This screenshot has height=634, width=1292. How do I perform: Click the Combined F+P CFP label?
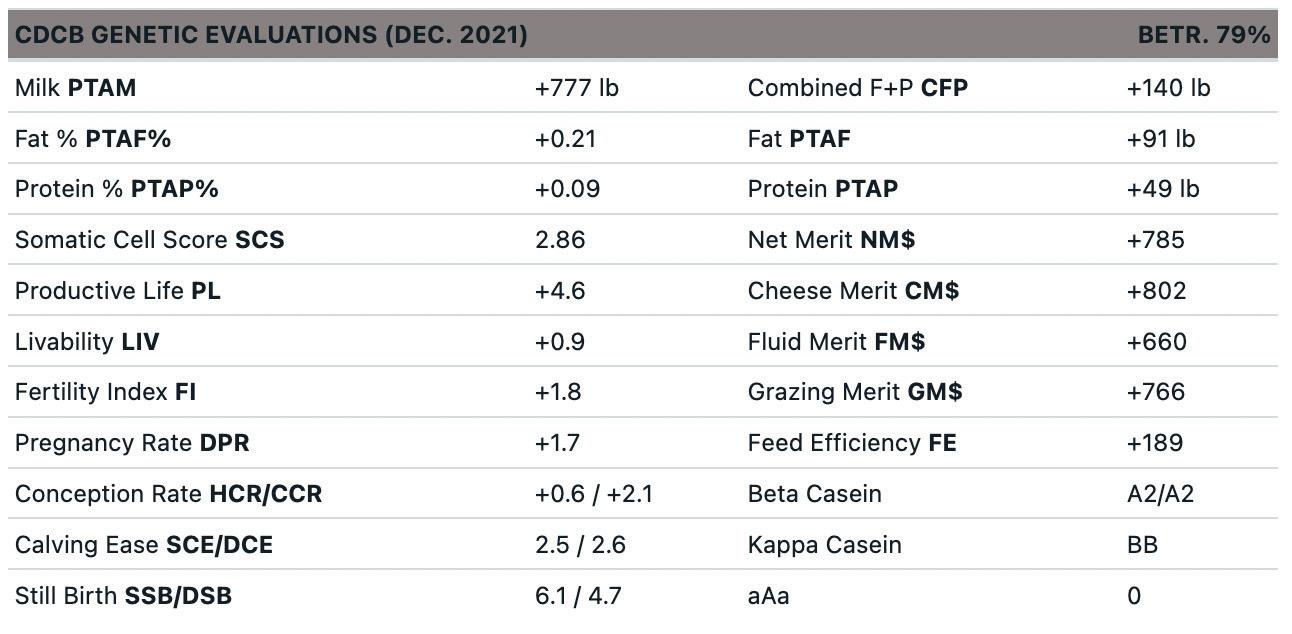tap(857, 88)
